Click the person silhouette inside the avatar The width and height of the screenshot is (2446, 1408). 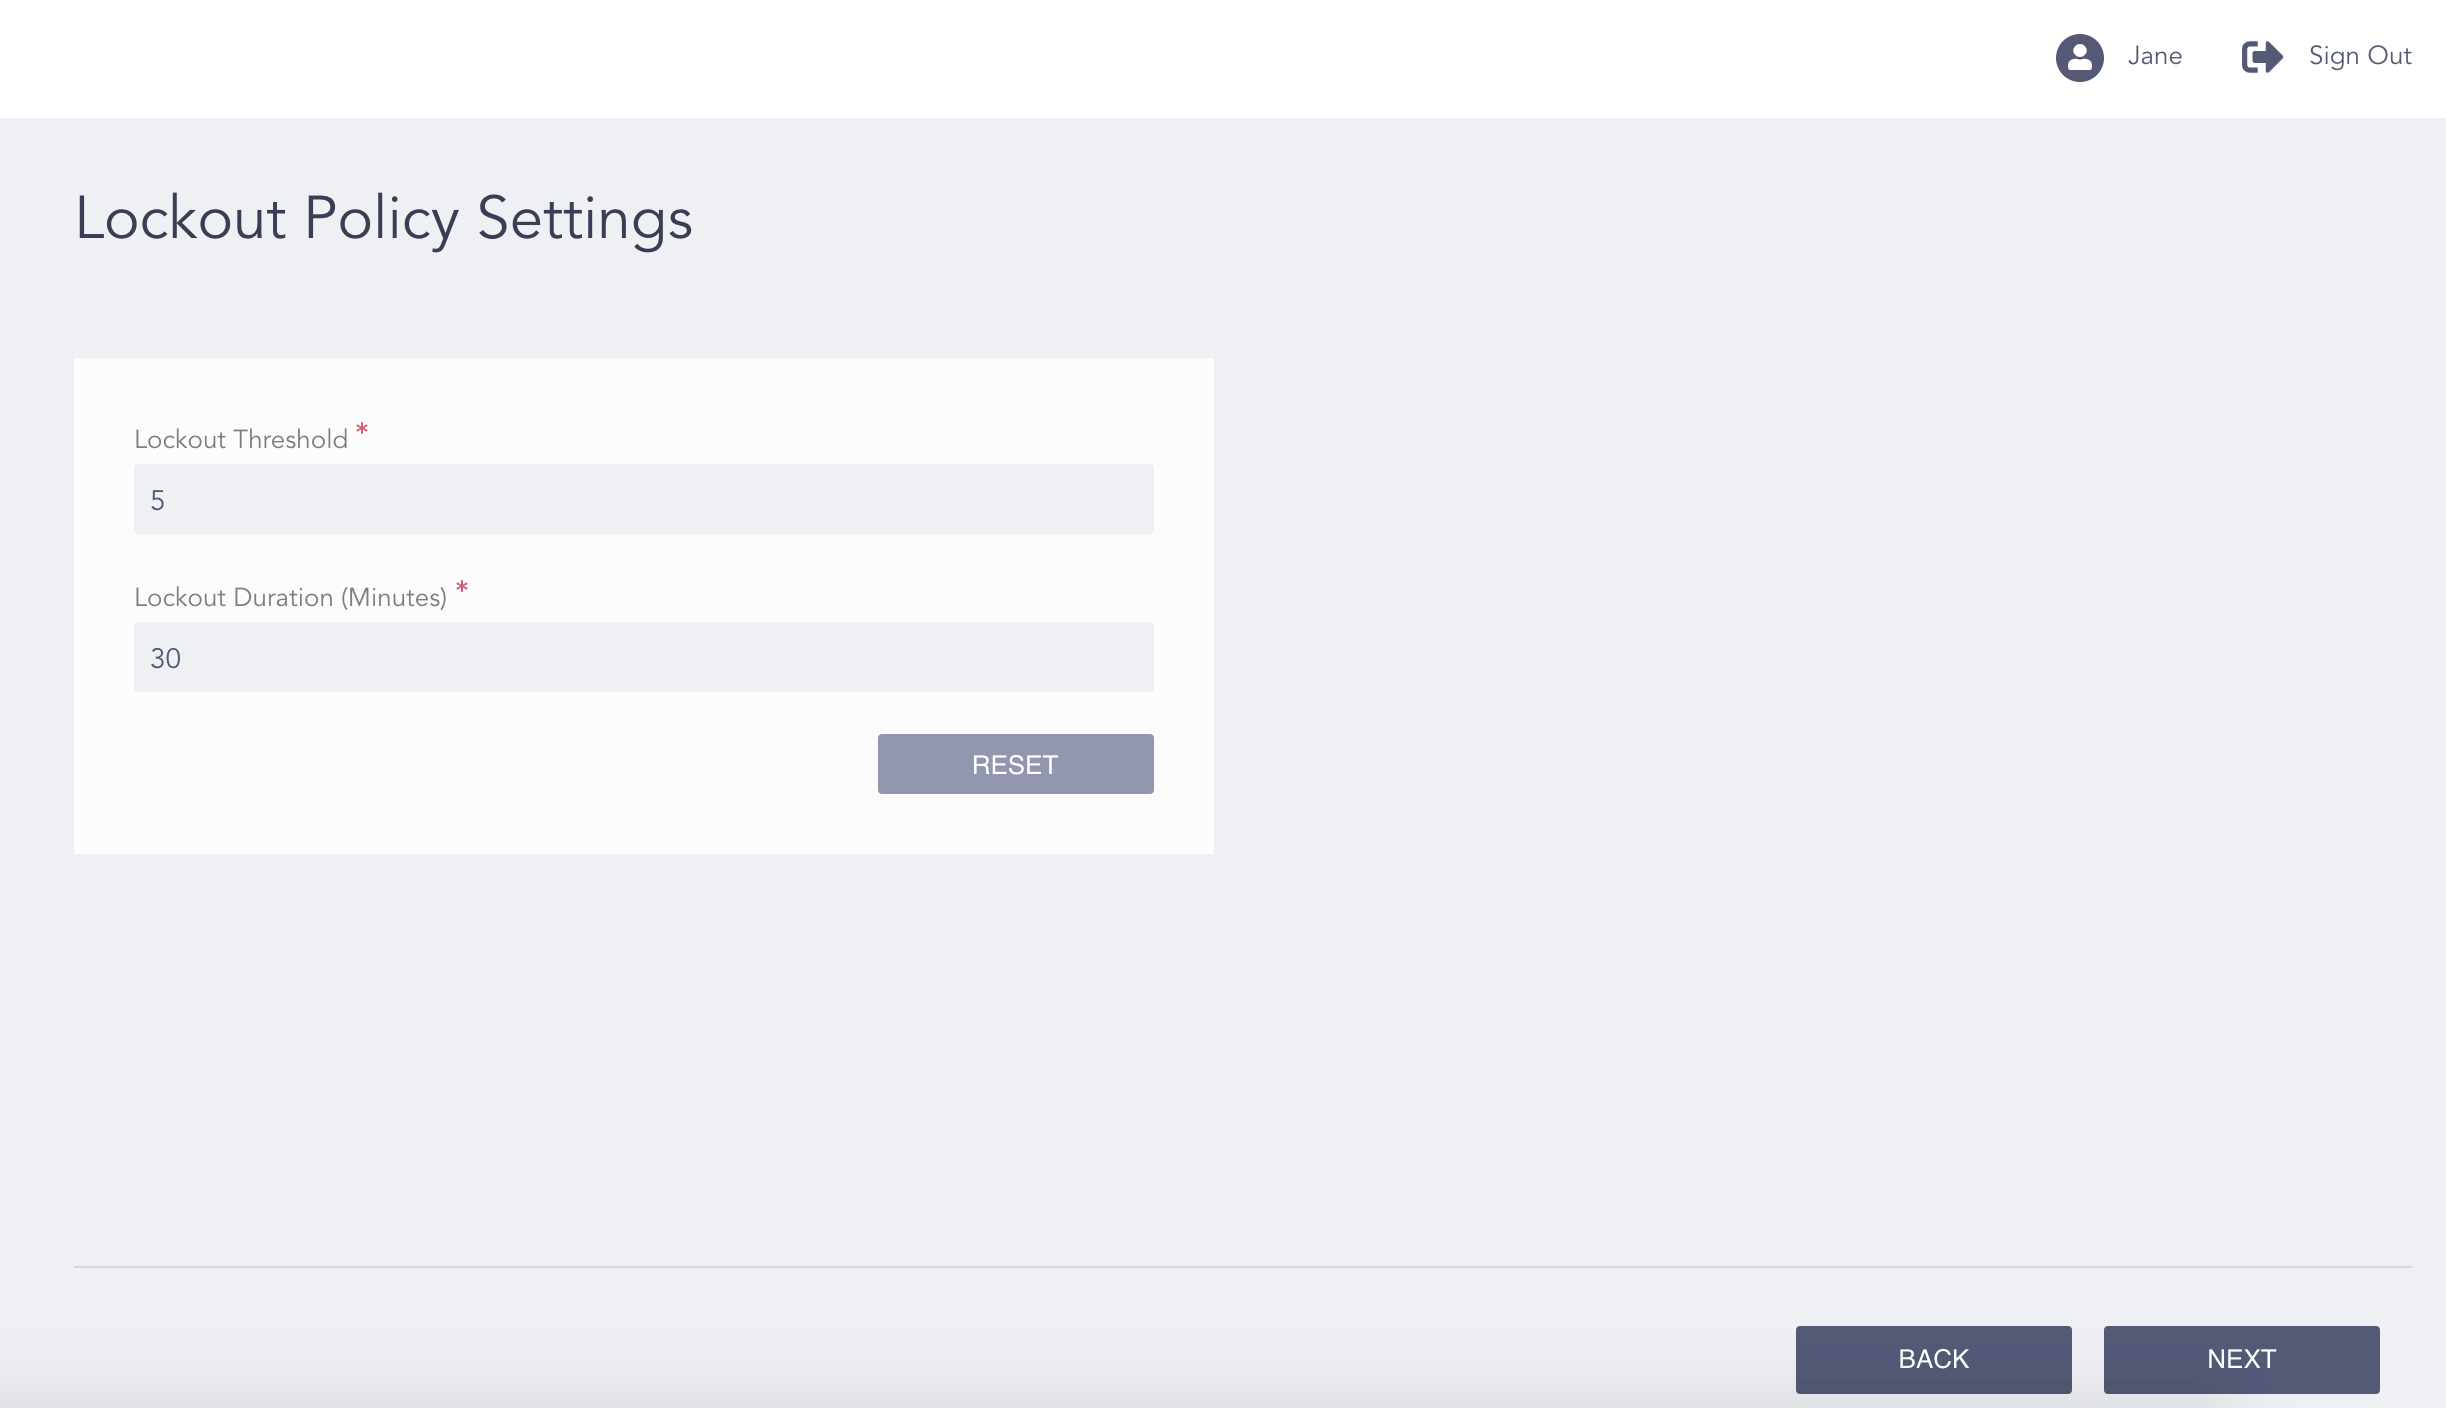[2080, 57]
